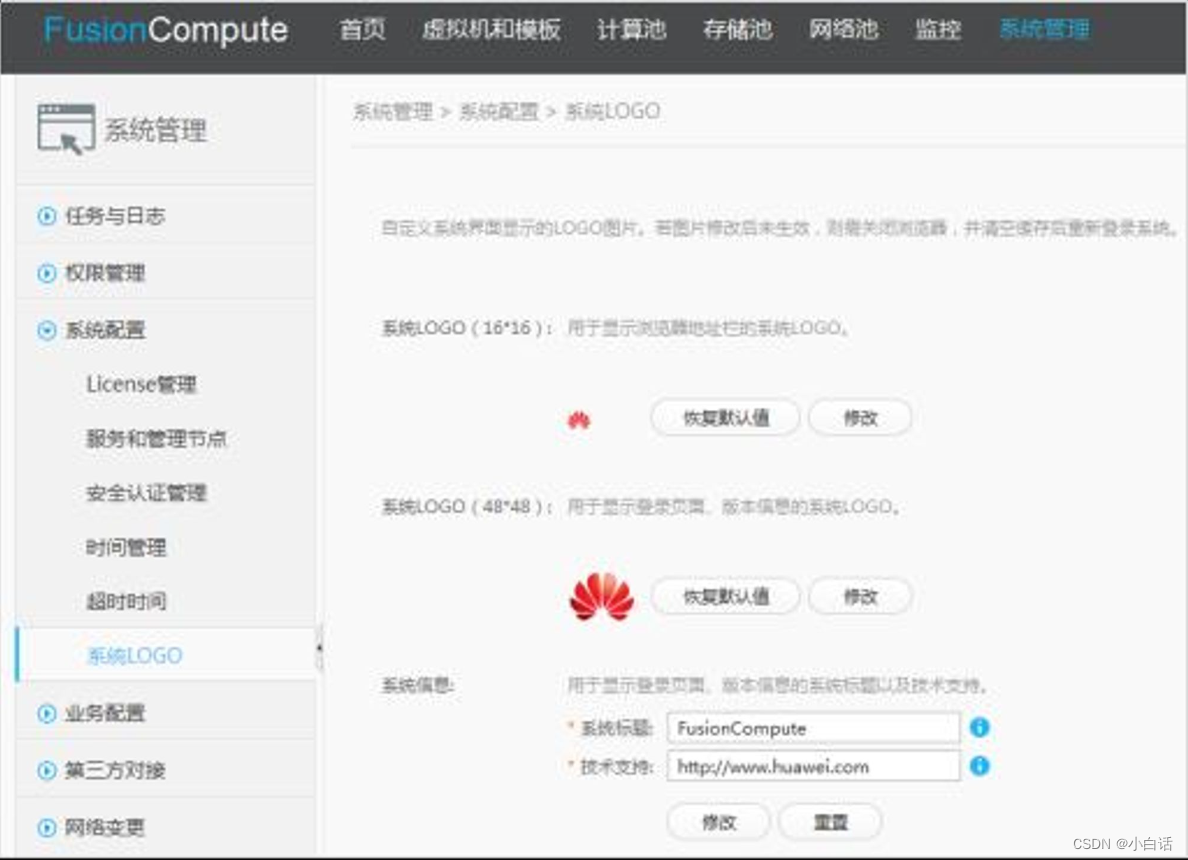The image size is (1188, 860).
Task: Click the large 48*48 Huawei logo
Action: (x=602, y=597)
